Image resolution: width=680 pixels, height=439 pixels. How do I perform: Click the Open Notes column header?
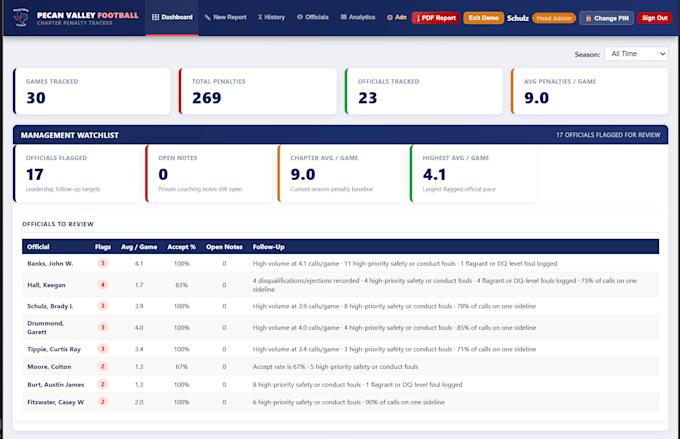point(224,247)
